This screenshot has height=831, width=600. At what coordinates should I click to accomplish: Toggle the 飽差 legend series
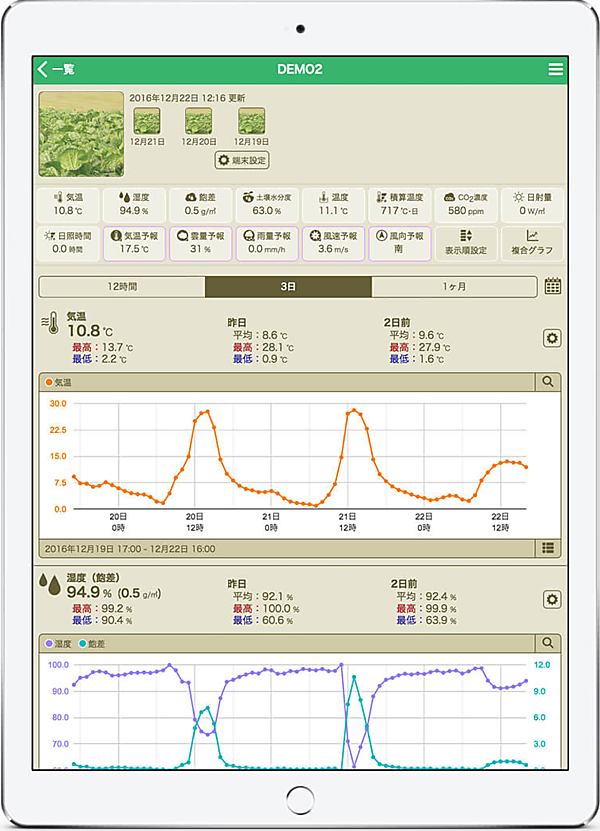[93, 643]
